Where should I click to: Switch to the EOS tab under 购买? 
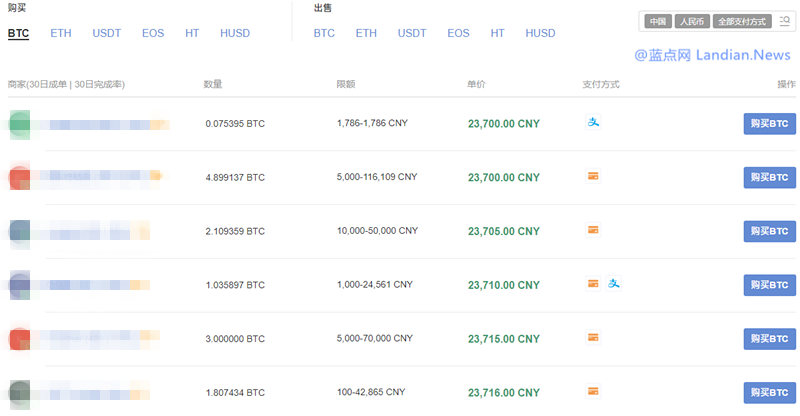(x=153, y=33)
